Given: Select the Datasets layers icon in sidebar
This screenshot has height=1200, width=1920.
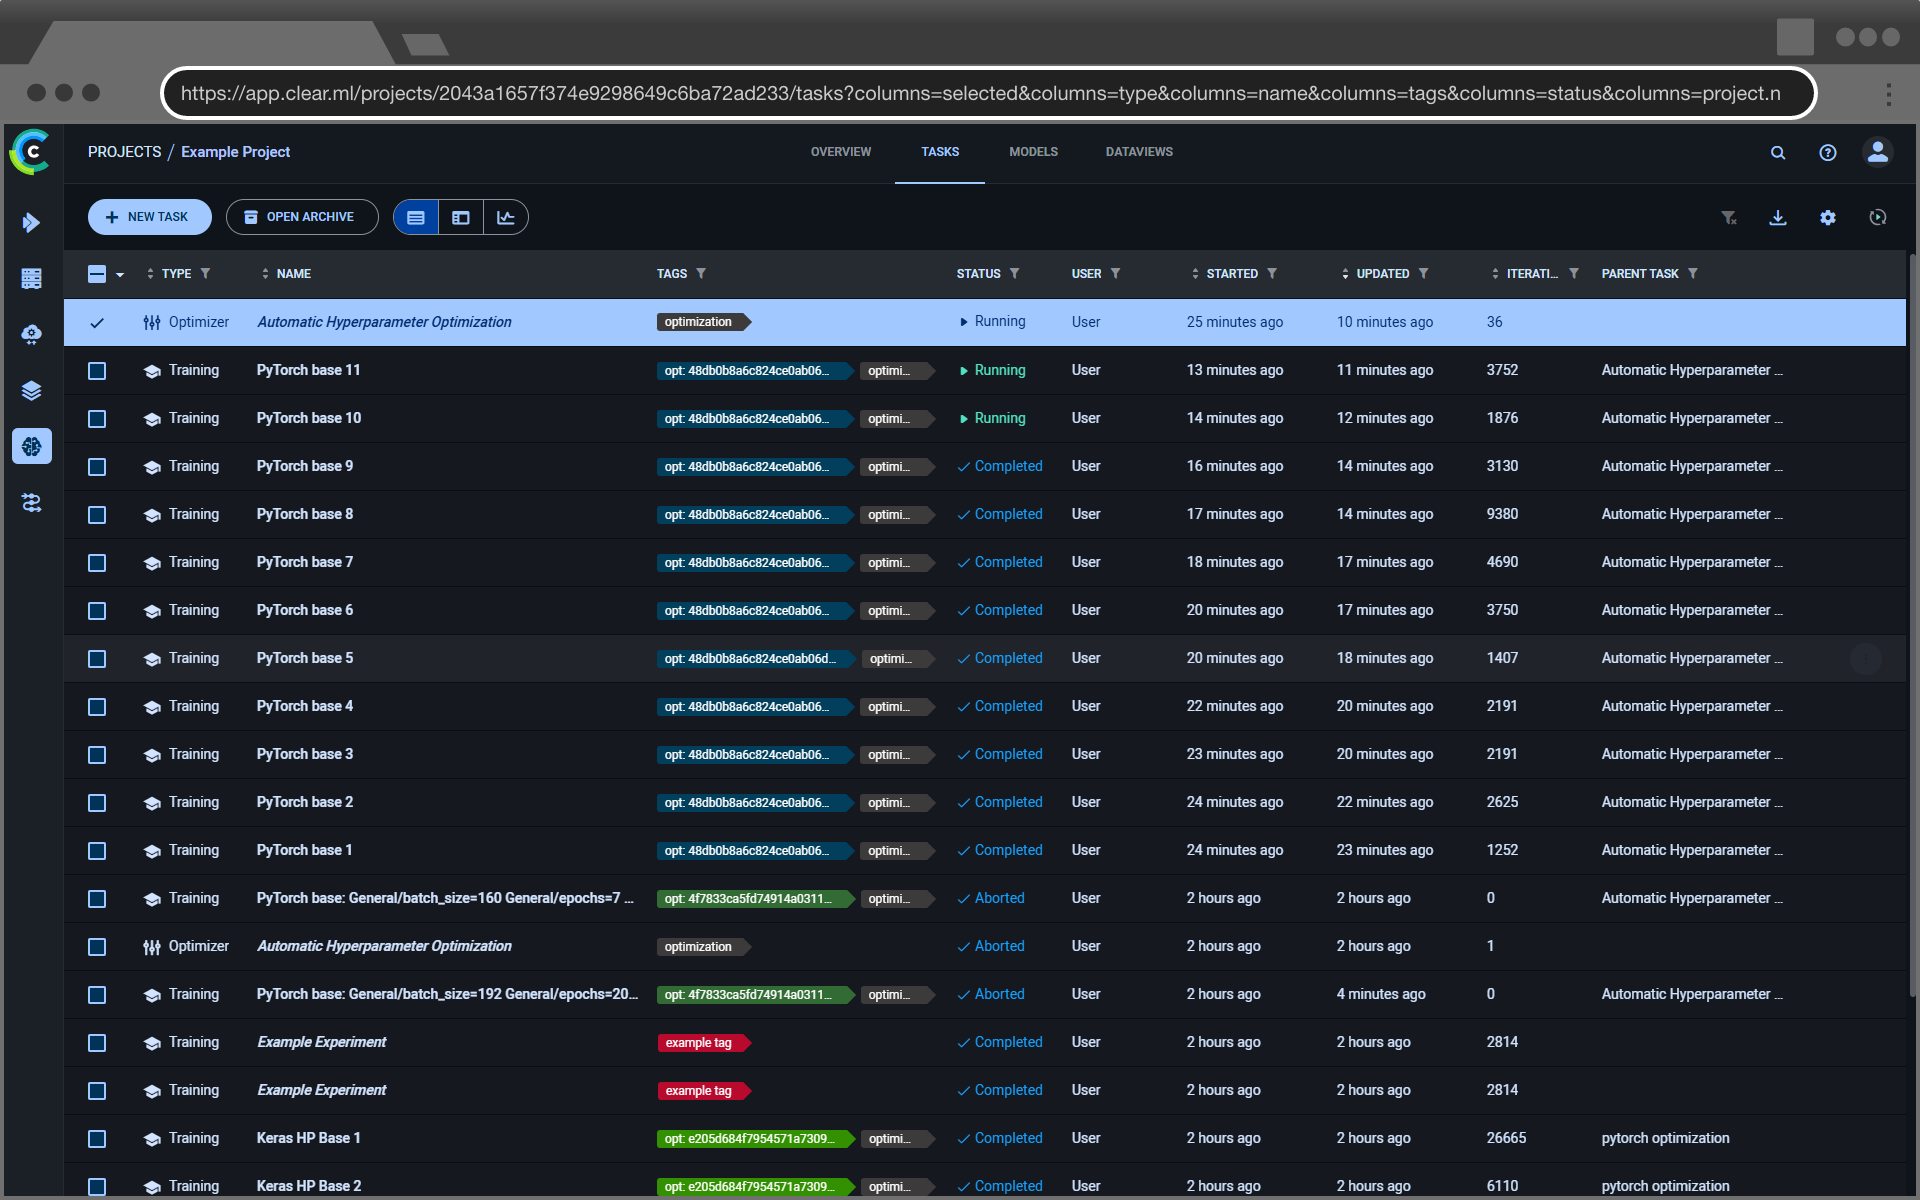Looking at the screenshot, I should (x=31, y=390).
